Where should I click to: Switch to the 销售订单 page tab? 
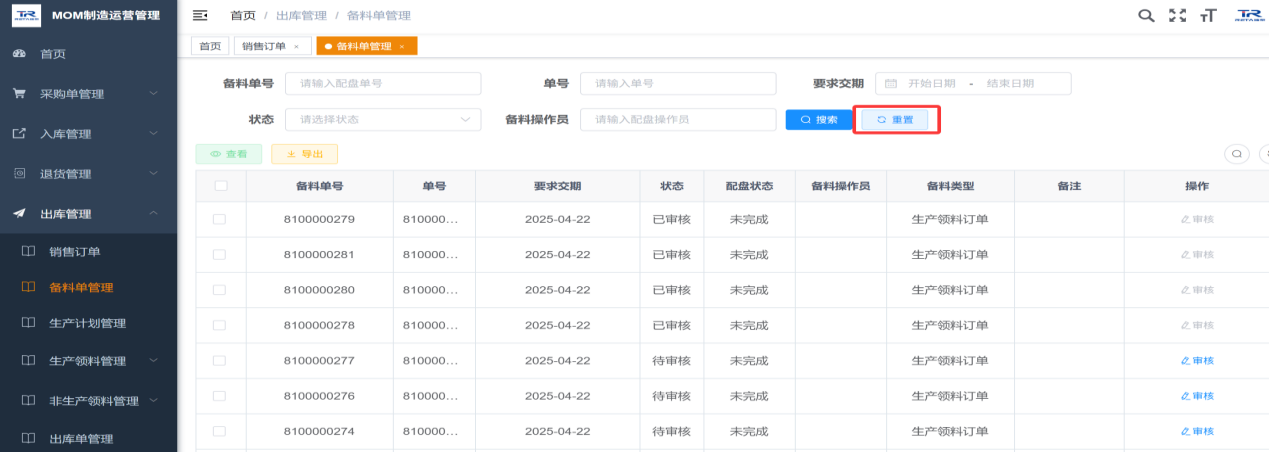click(x=271, y=46)
